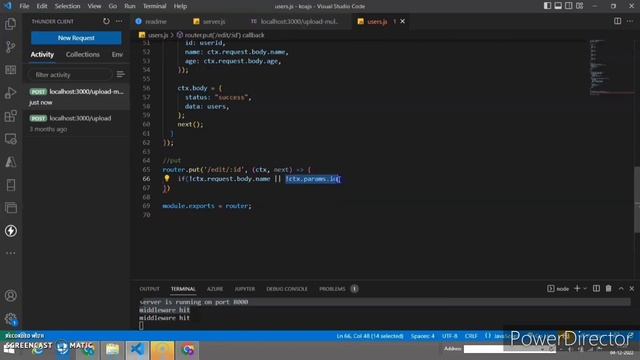
Task: Switch to the JUPYTER panel tab
Action: tap(244, 289)
